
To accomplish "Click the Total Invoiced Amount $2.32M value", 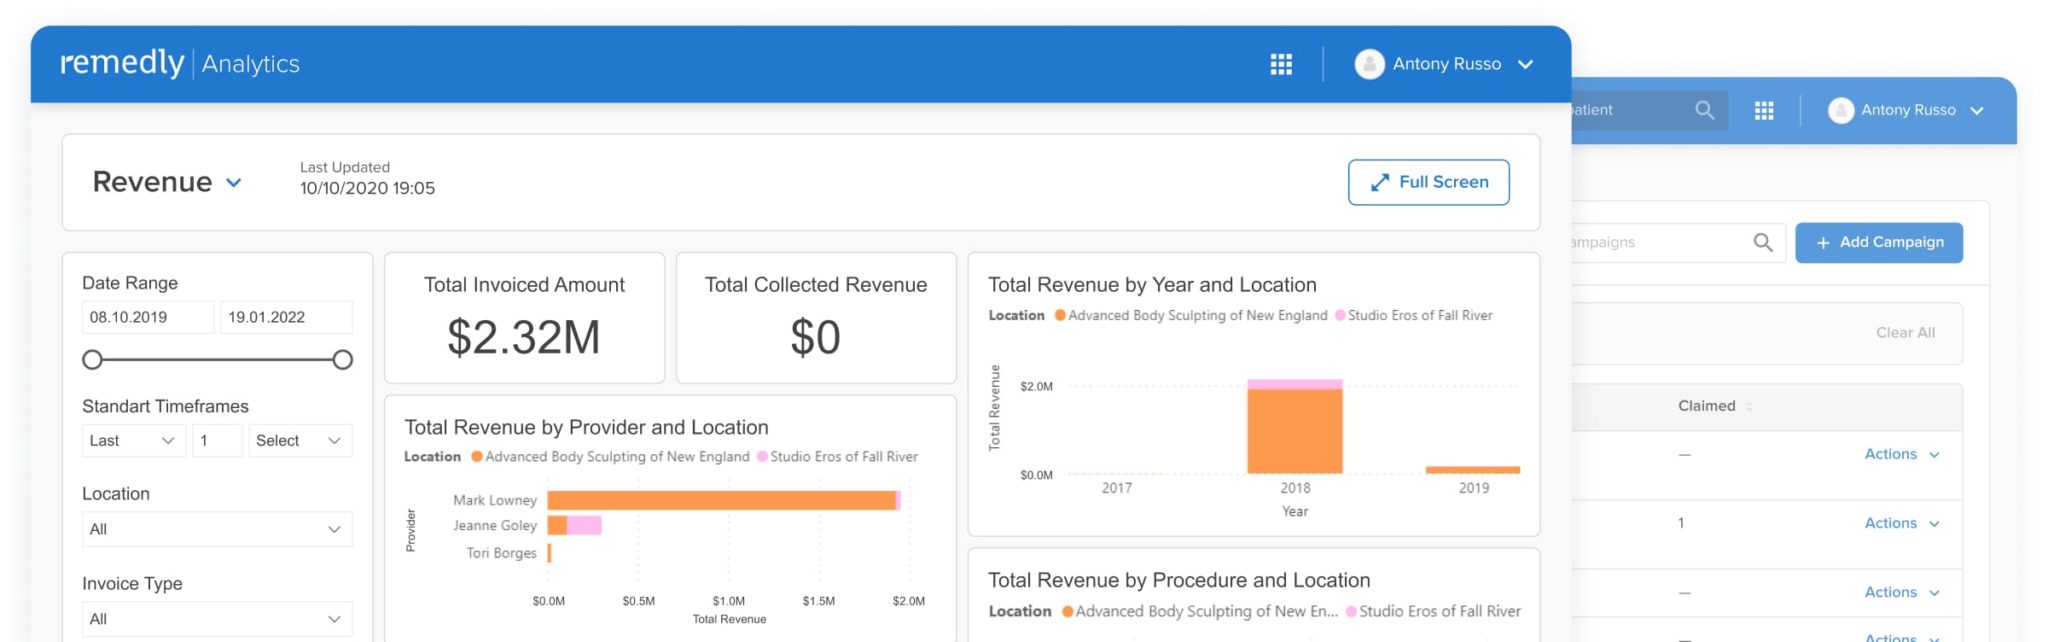I will click(x=524, y=337).
